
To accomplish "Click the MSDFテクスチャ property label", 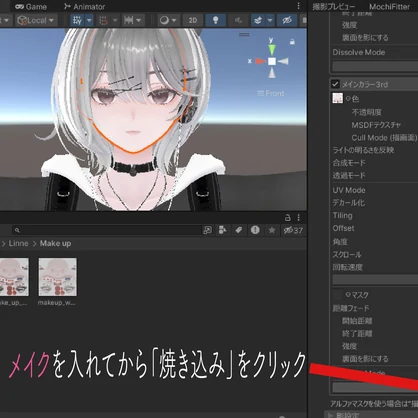I will [376, 125].
